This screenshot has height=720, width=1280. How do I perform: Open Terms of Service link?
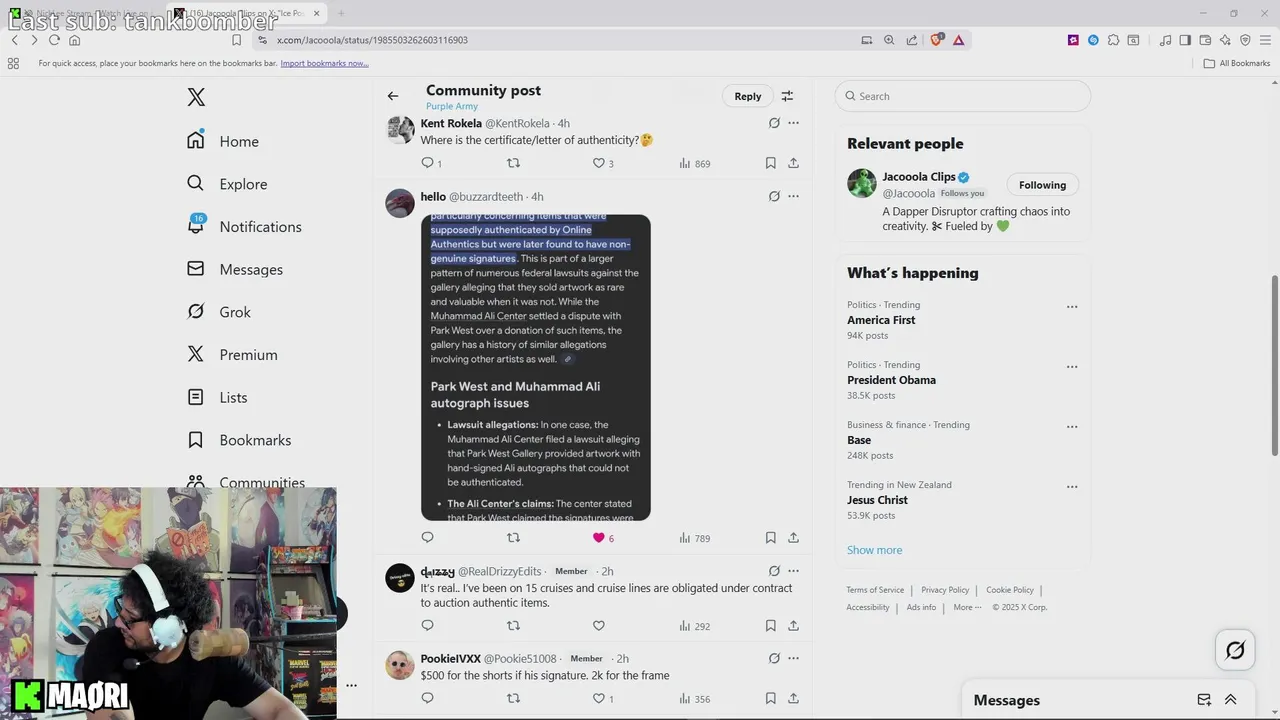pos(875,590)
